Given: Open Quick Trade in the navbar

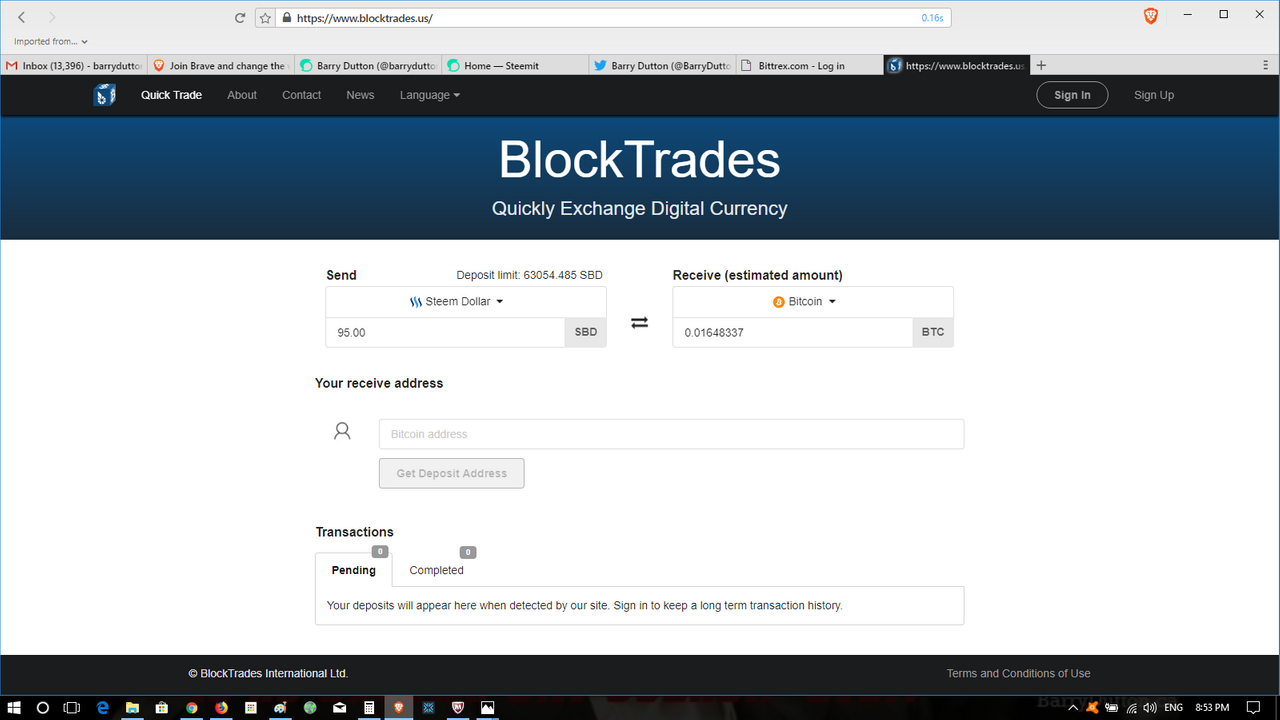Looking at the screenshot, I should click(x=171, y=95).
